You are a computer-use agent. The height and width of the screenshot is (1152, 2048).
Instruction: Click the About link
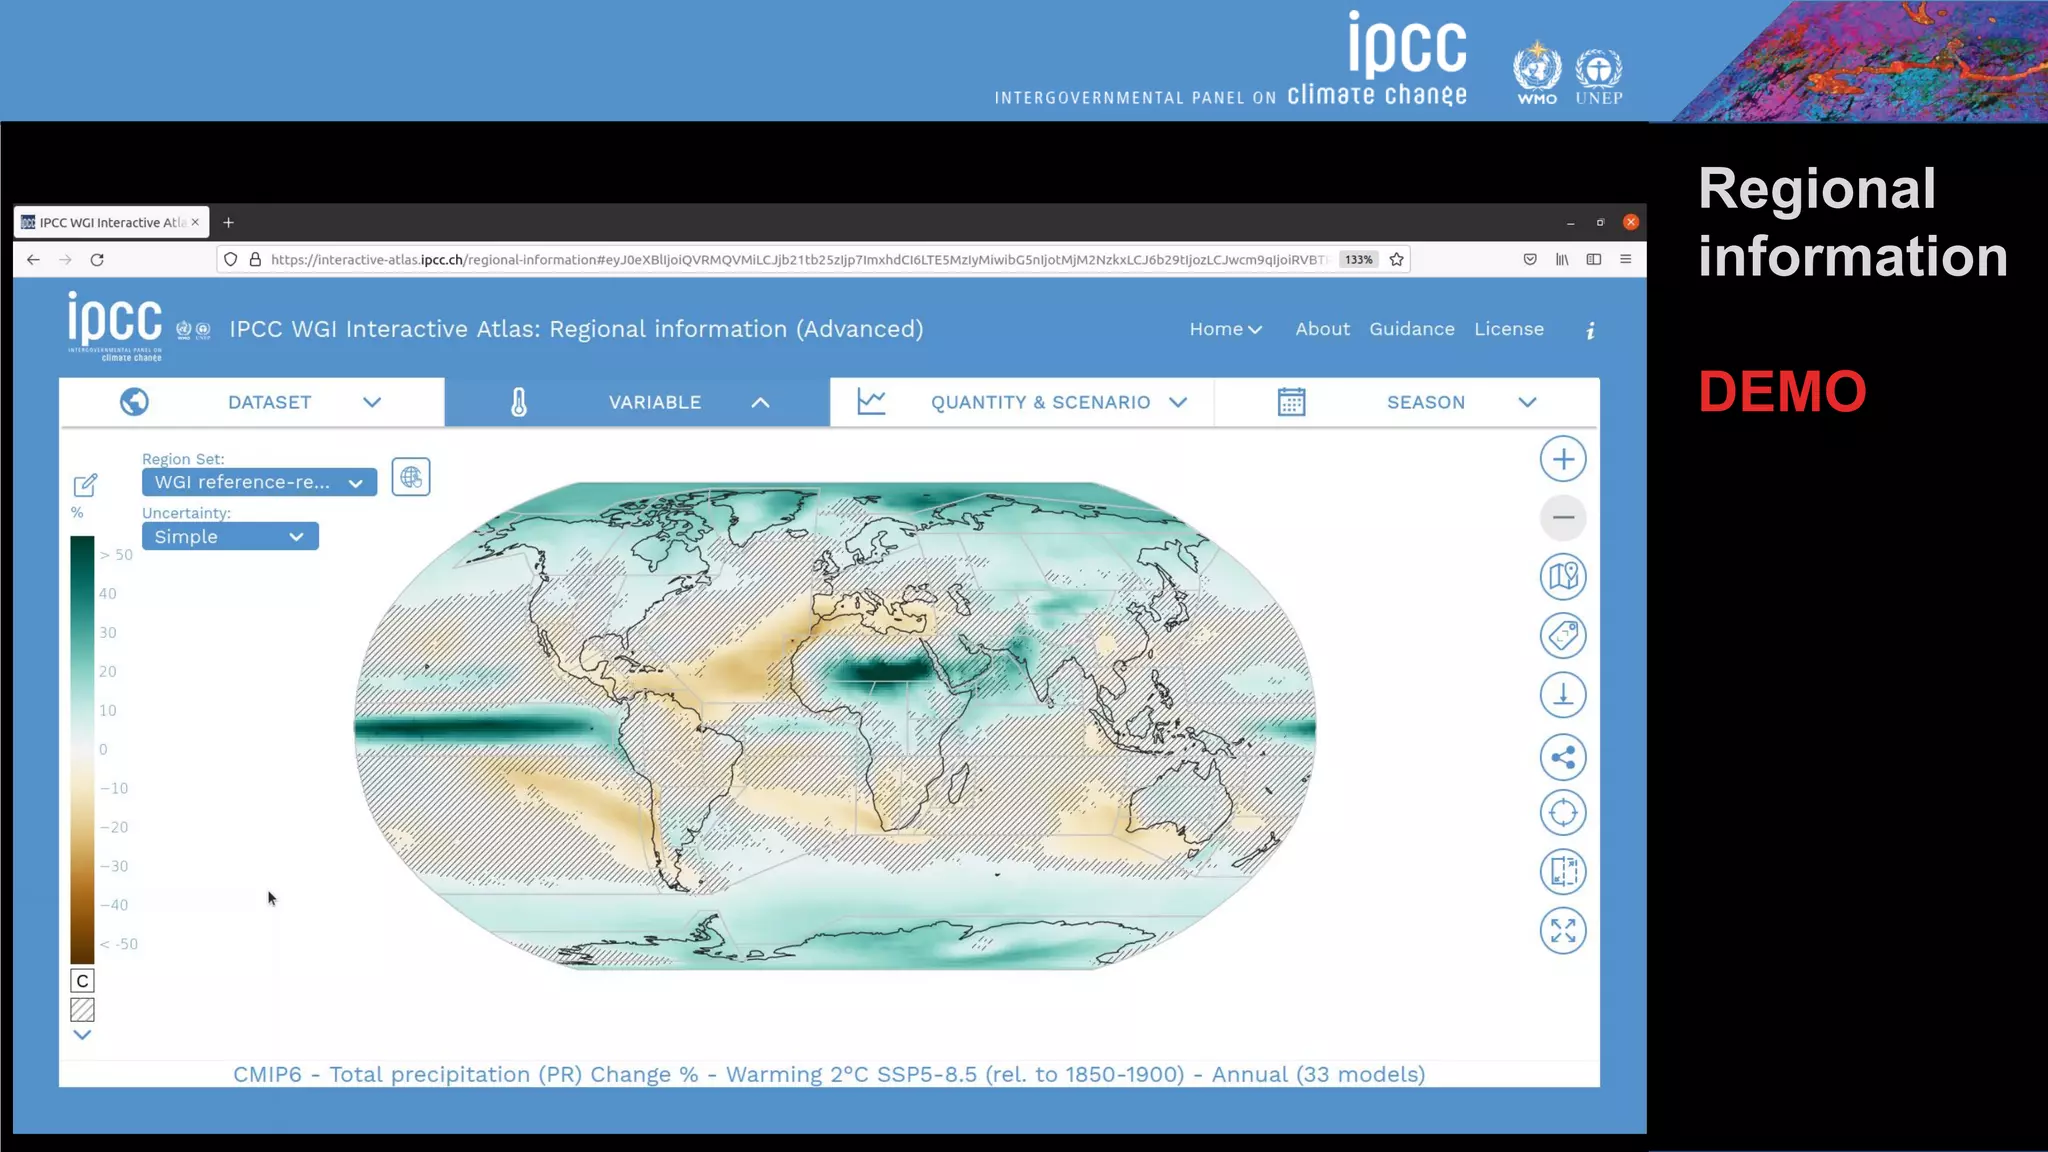click(x=1322, y=329)
